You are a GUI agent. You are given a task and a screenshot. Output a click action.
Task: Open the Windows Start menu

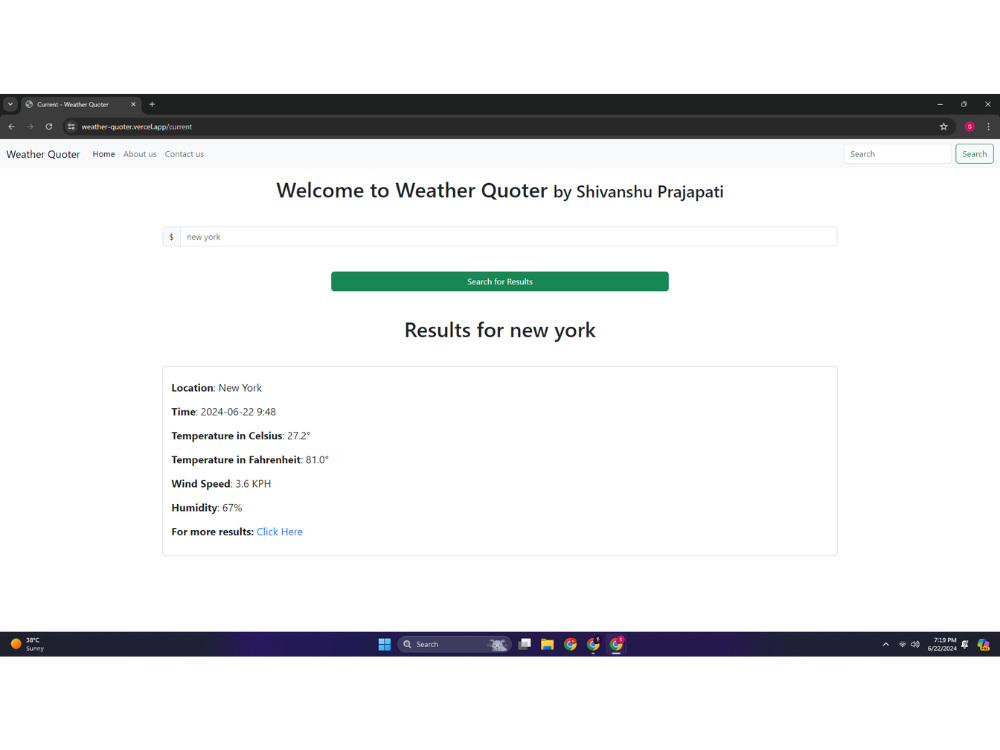point(385,644)
